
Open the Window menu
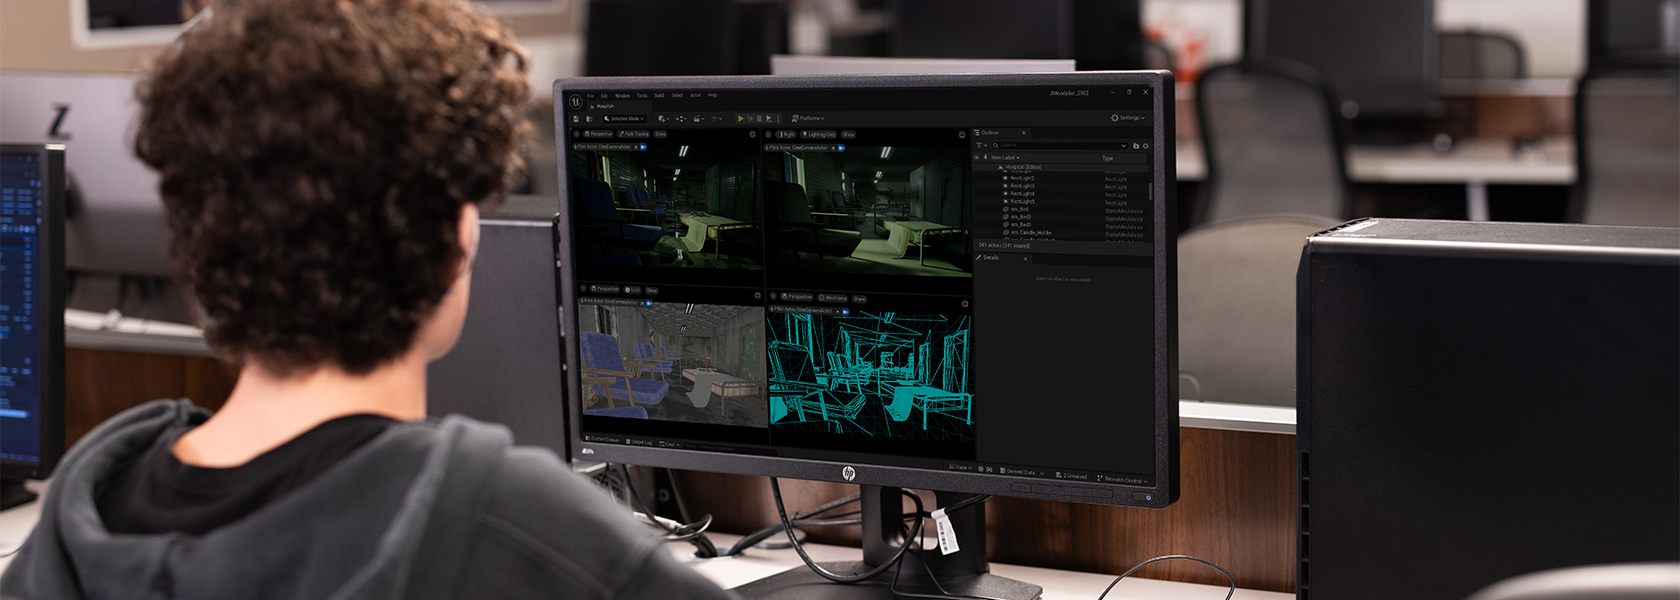coord(622,96)
